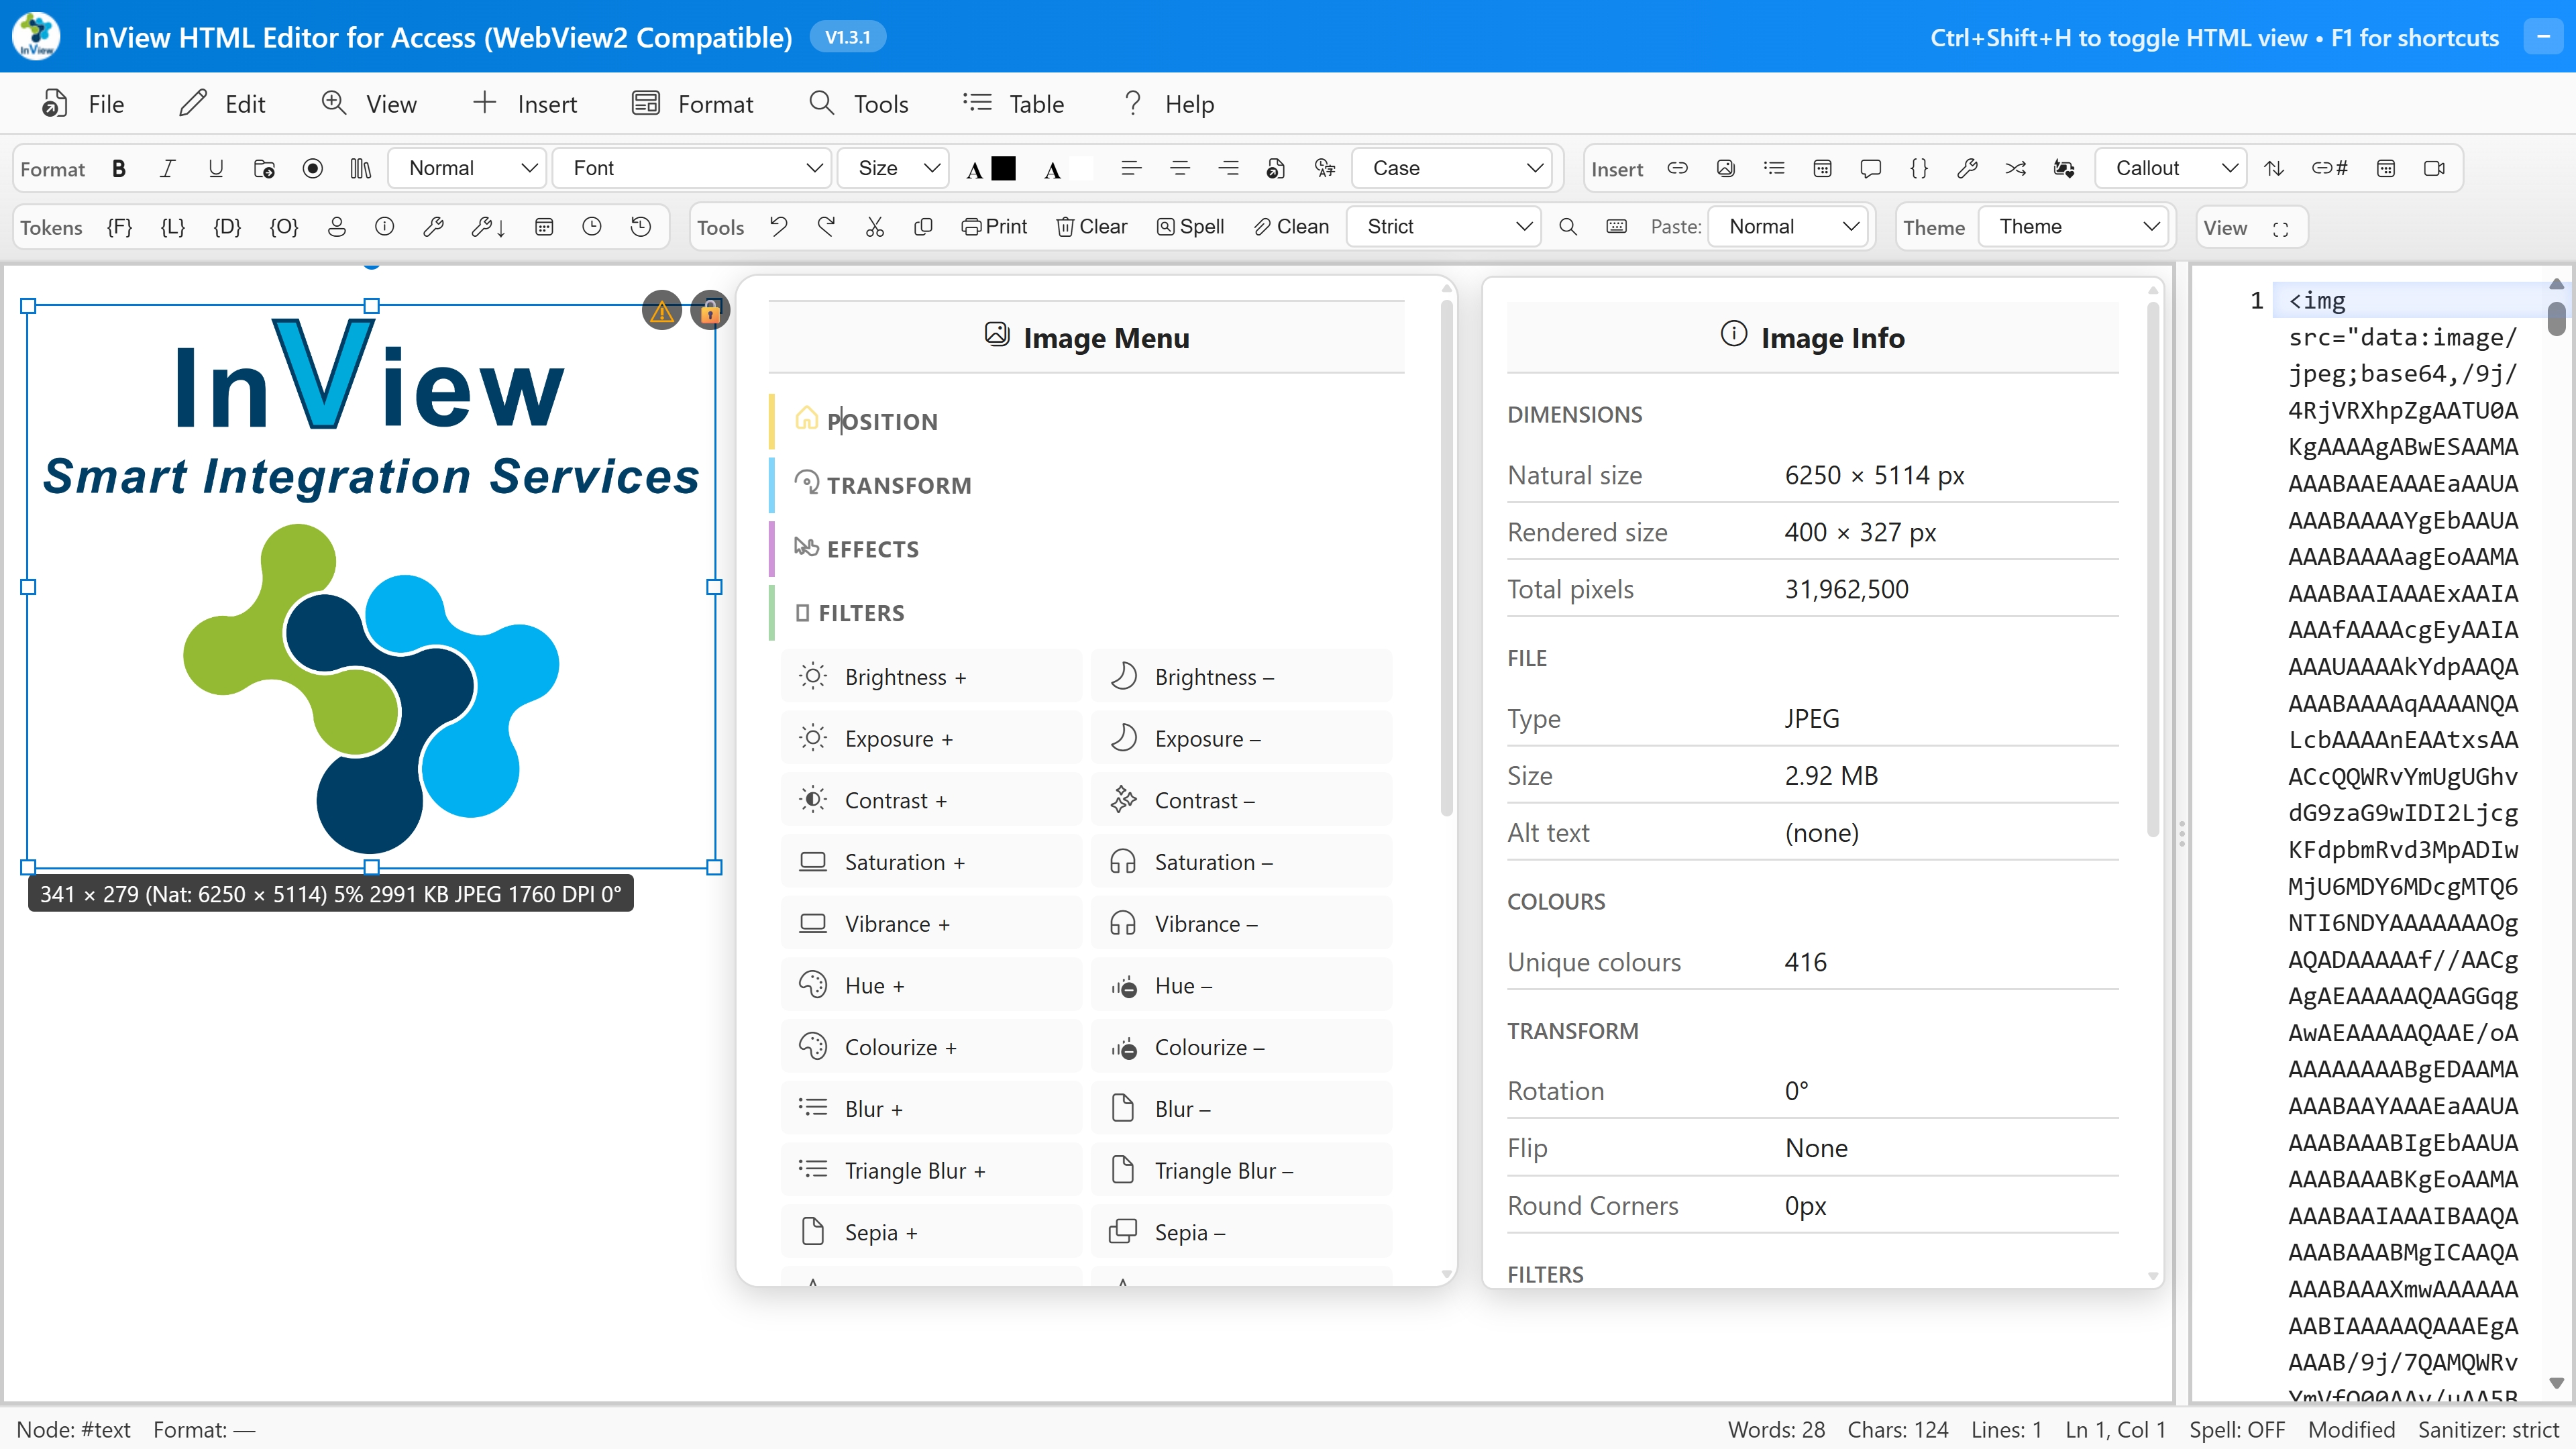The image size is (2576, 1449).
Task: Click the Brightness + filter button
Action: click(931, 677)
